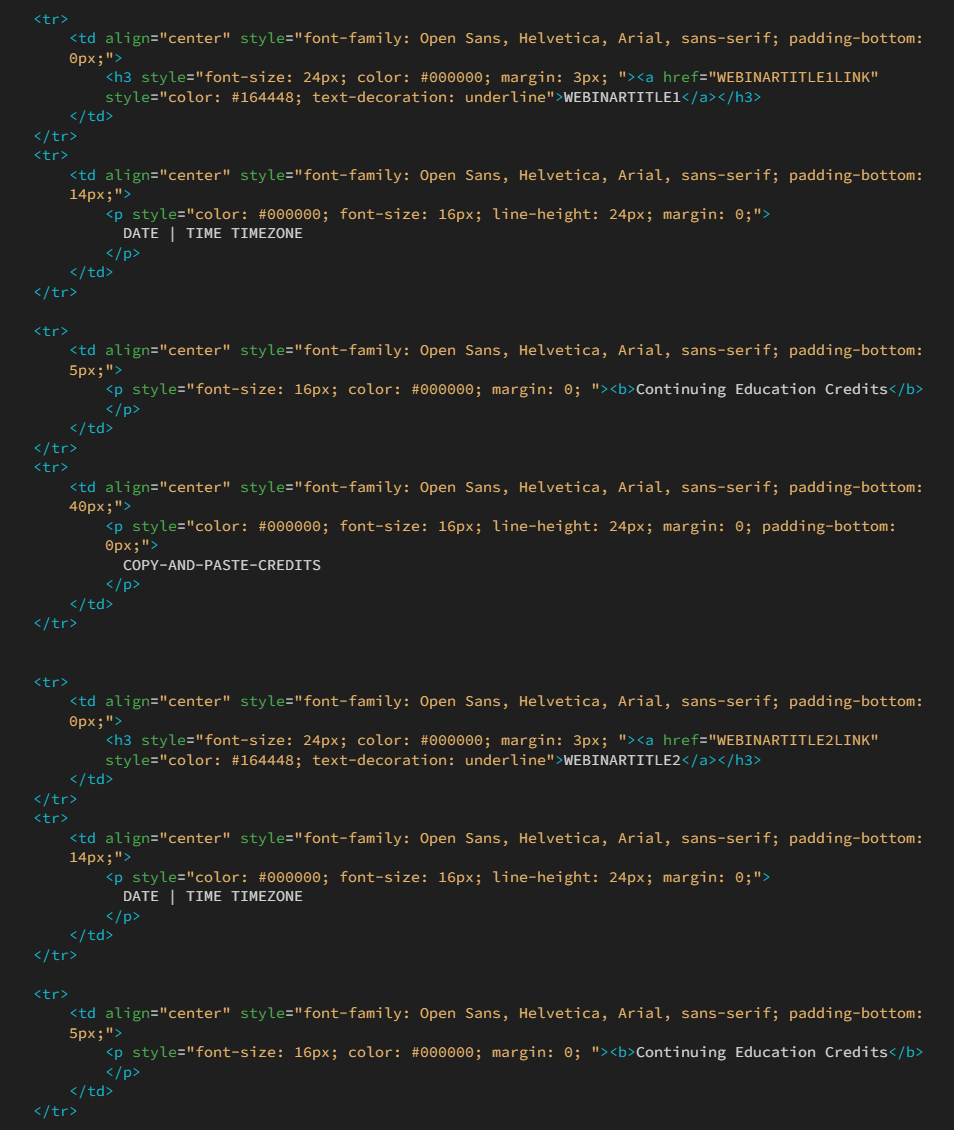Click href on the WEBINARTITLE2LINK line
The image size is (954, 1130).
click(681, 740)
